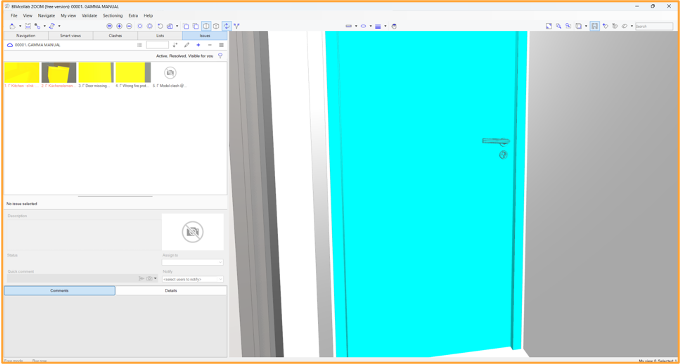Click the minus remove issue icon
This screenshot has width=680, height=364.
[210, 45]
